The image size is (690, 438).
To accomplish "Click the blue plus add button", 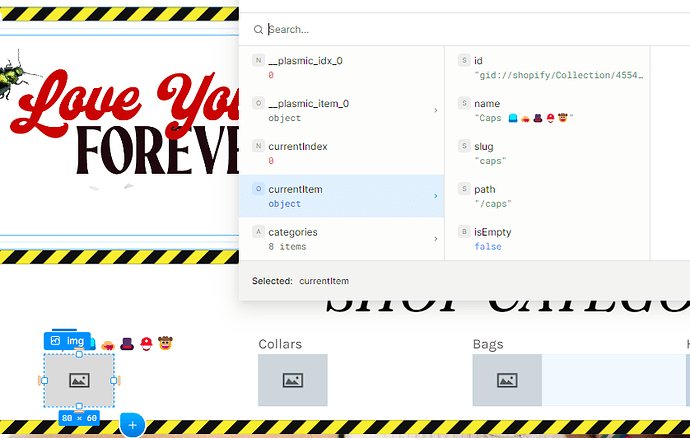I will (x=132, y=426).
